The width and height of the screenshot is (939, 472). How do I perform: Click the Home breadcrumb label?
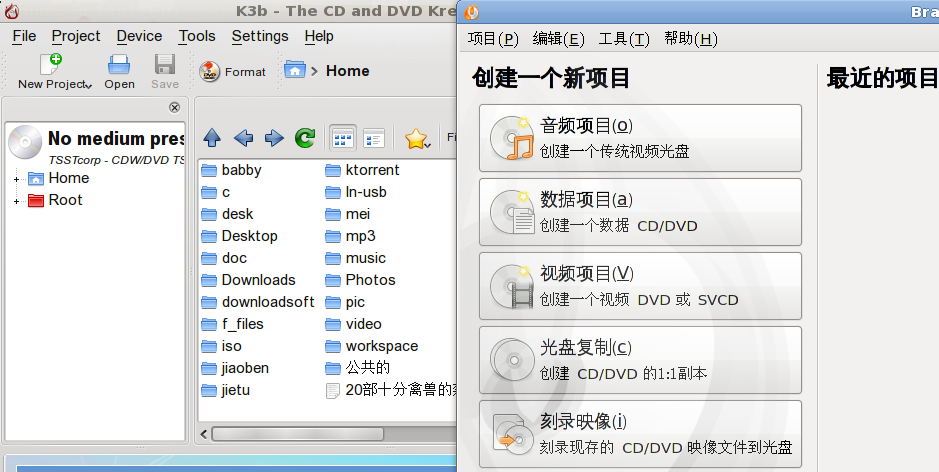click(347, 71)
